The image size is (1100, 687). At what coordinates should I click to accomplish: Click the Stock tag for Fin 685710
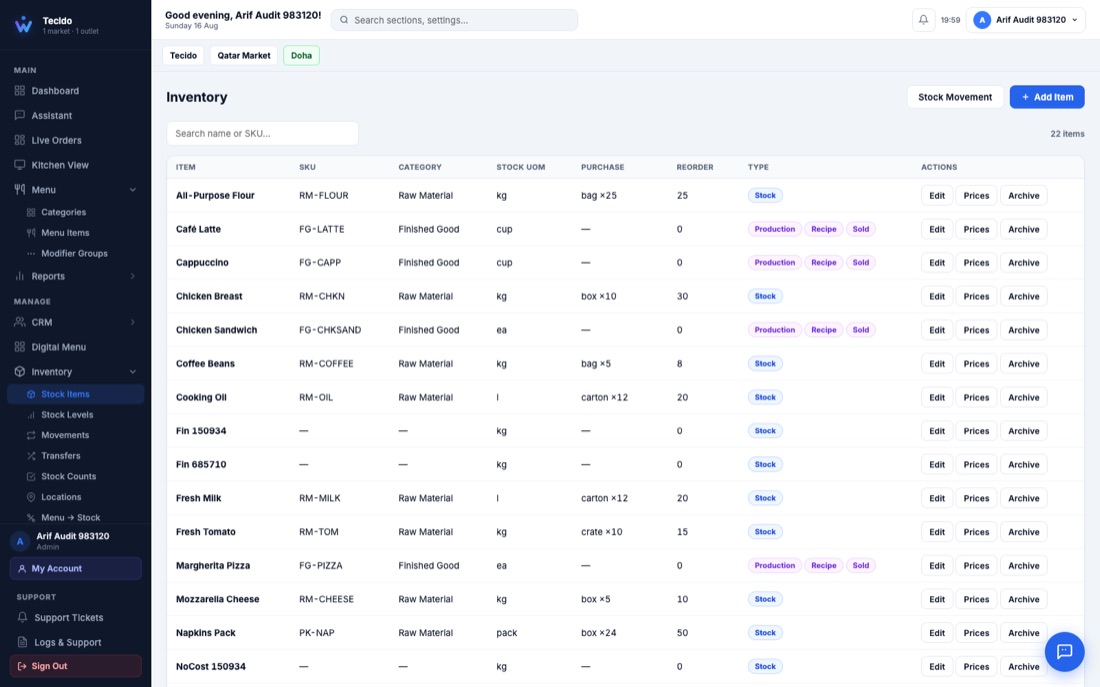(765, 465)
